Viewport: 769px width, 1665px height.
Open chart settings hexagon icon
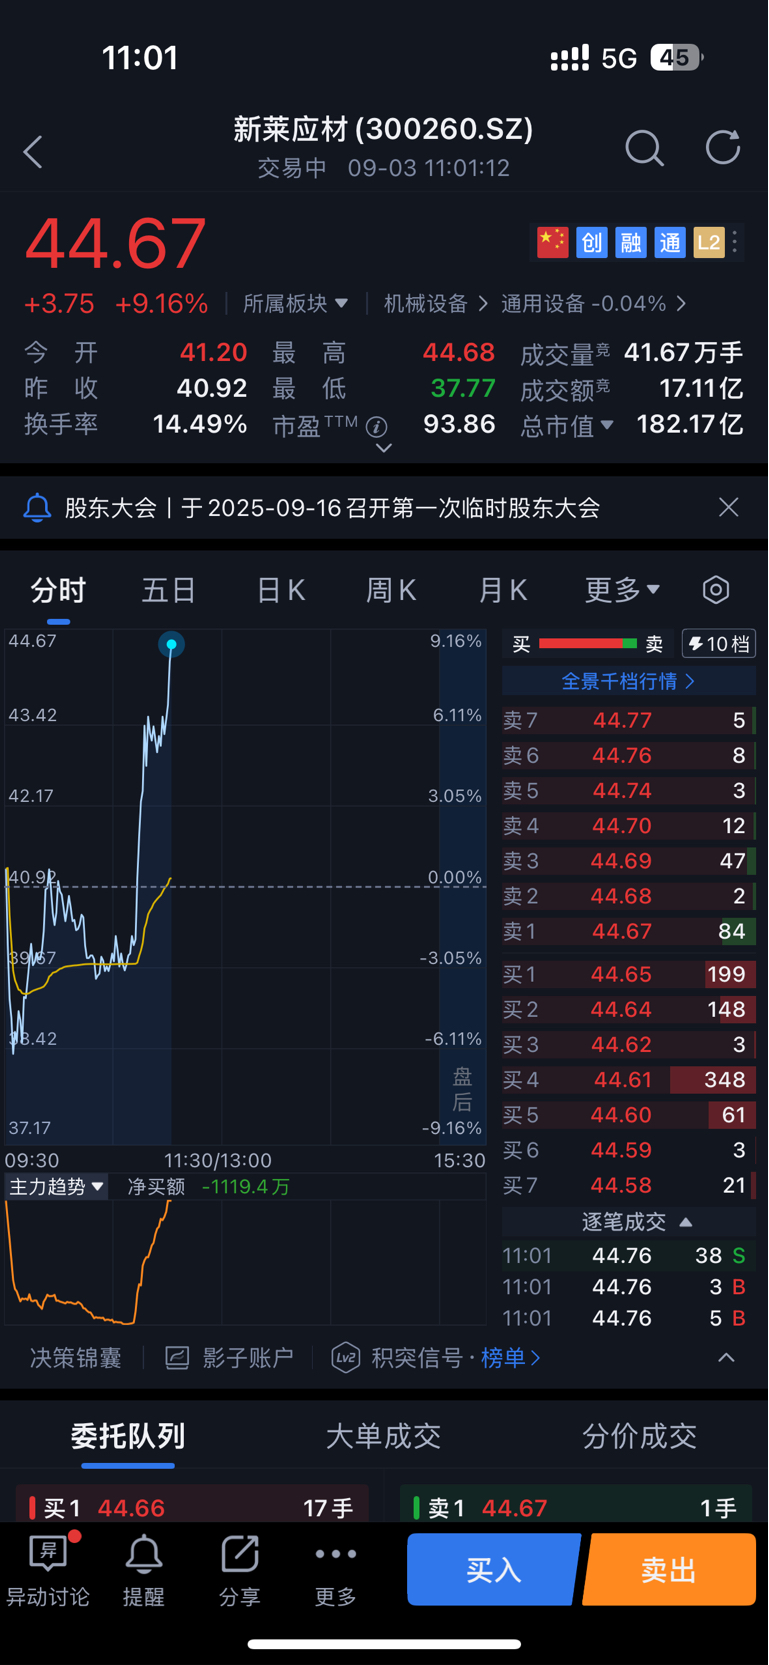(x=716, y=590)
